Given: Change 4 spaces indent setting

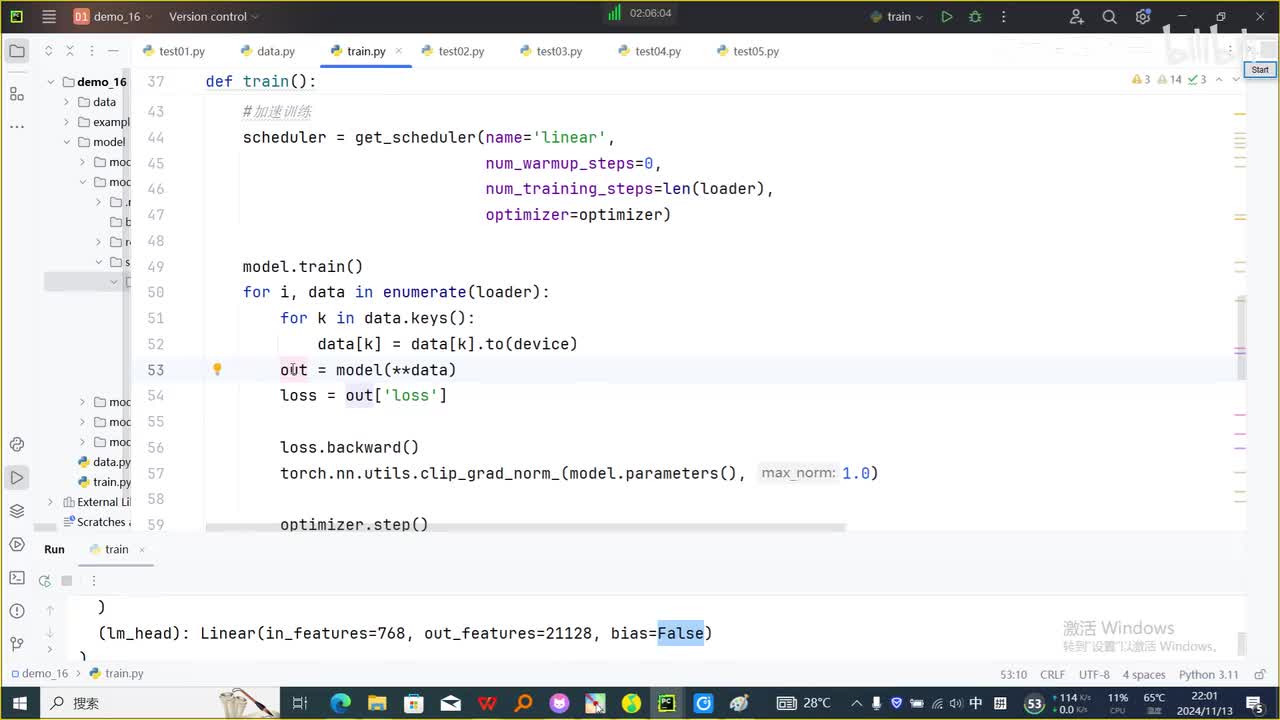Looking at the screenshot, I should tap(1144, 674).
